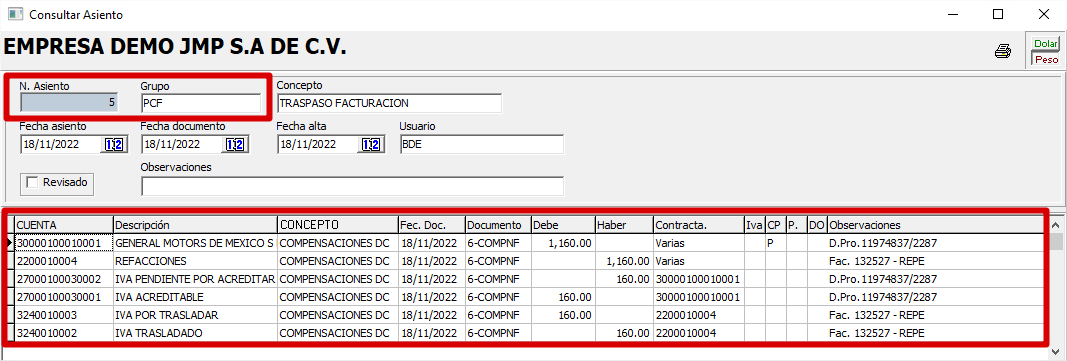Click the Fecha asiento date field
This screenshot has height=361, width=1067.
61,144
